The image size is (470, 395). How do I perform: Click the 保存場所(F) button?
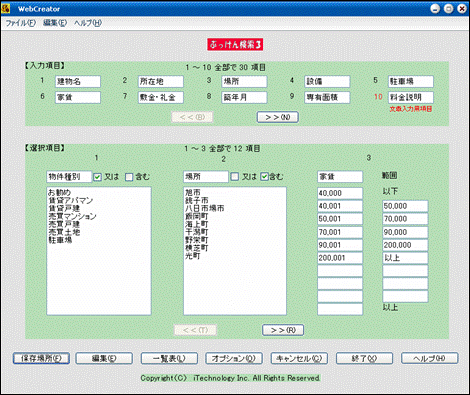coord(41,358)
